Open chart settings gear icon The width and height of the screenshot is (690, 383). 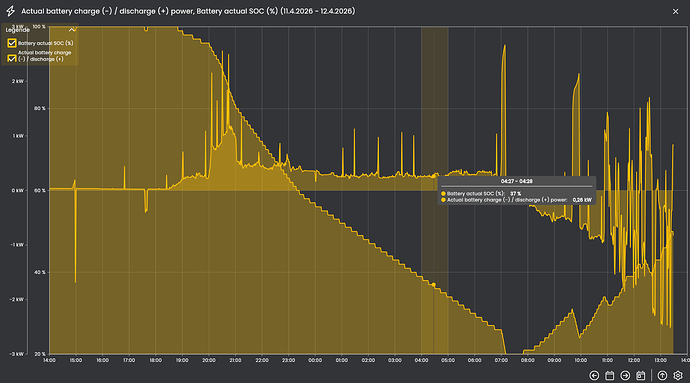coord(678,375)
